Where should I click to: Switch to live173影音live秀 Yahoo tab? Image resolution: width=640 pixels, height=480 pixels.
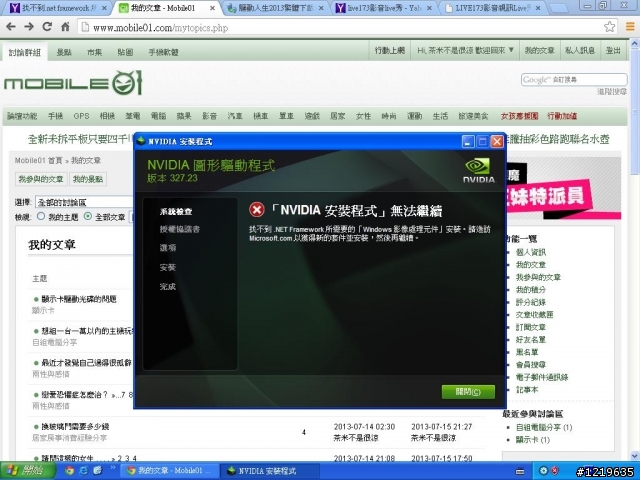click(x=384, y=8)
